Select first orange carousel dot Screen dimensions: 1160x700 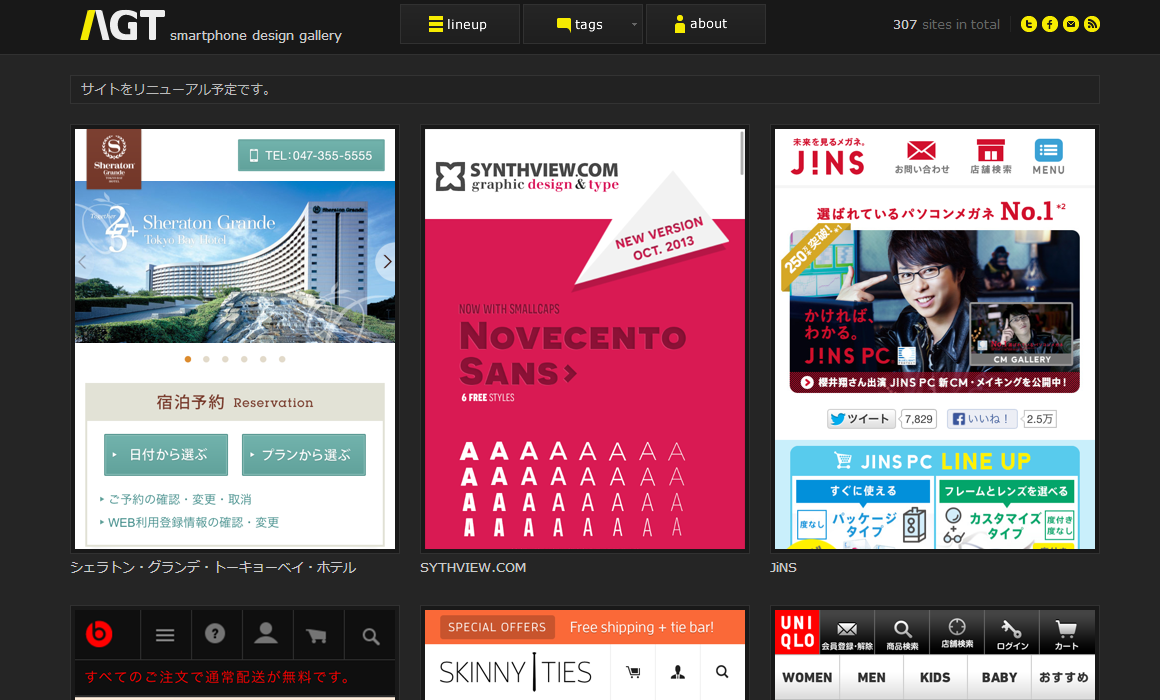click(188, 359)
